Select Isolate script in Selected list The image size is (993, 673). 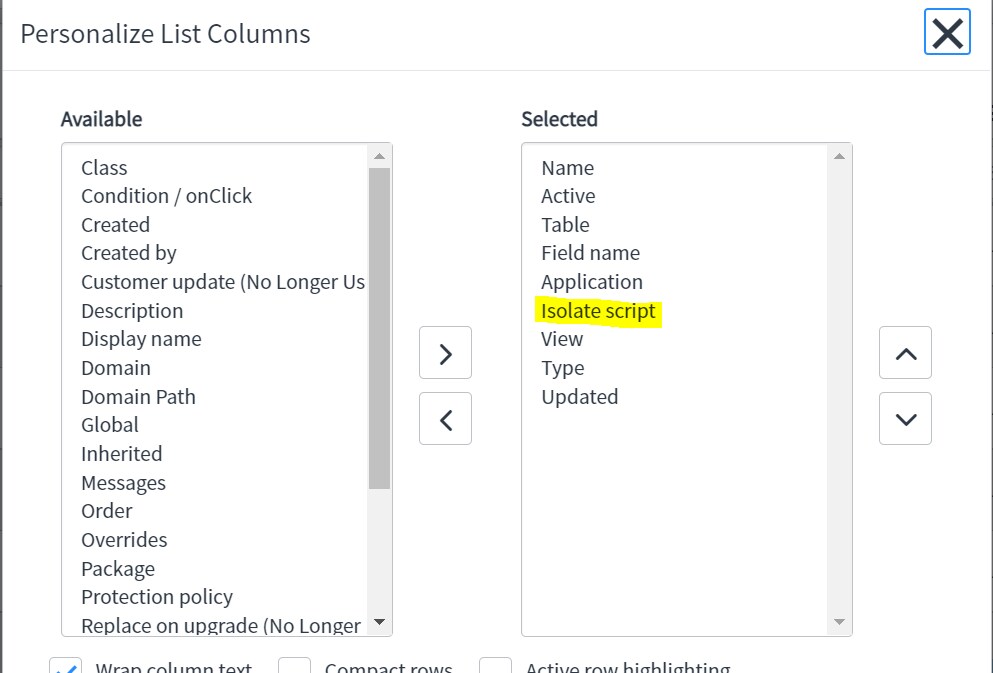598,311
